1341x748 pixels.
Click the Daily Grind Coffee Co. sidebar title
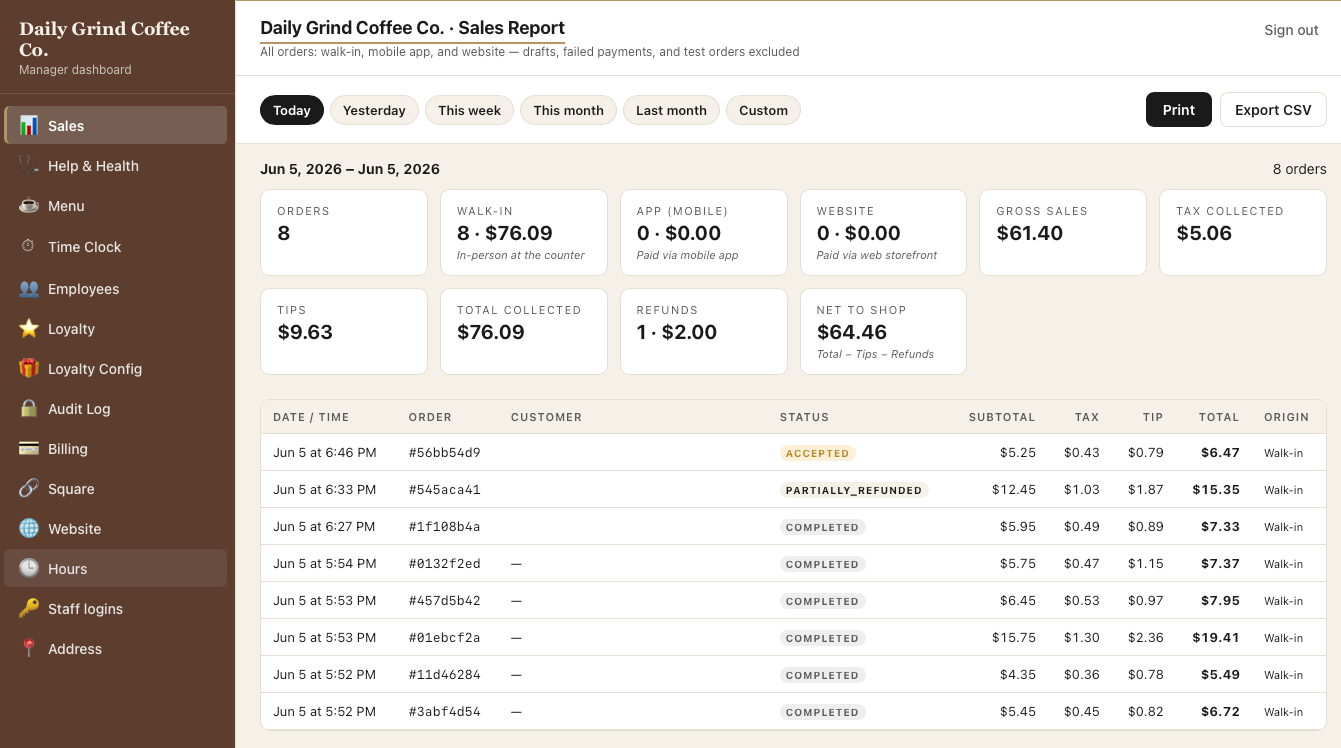(104, 39)
